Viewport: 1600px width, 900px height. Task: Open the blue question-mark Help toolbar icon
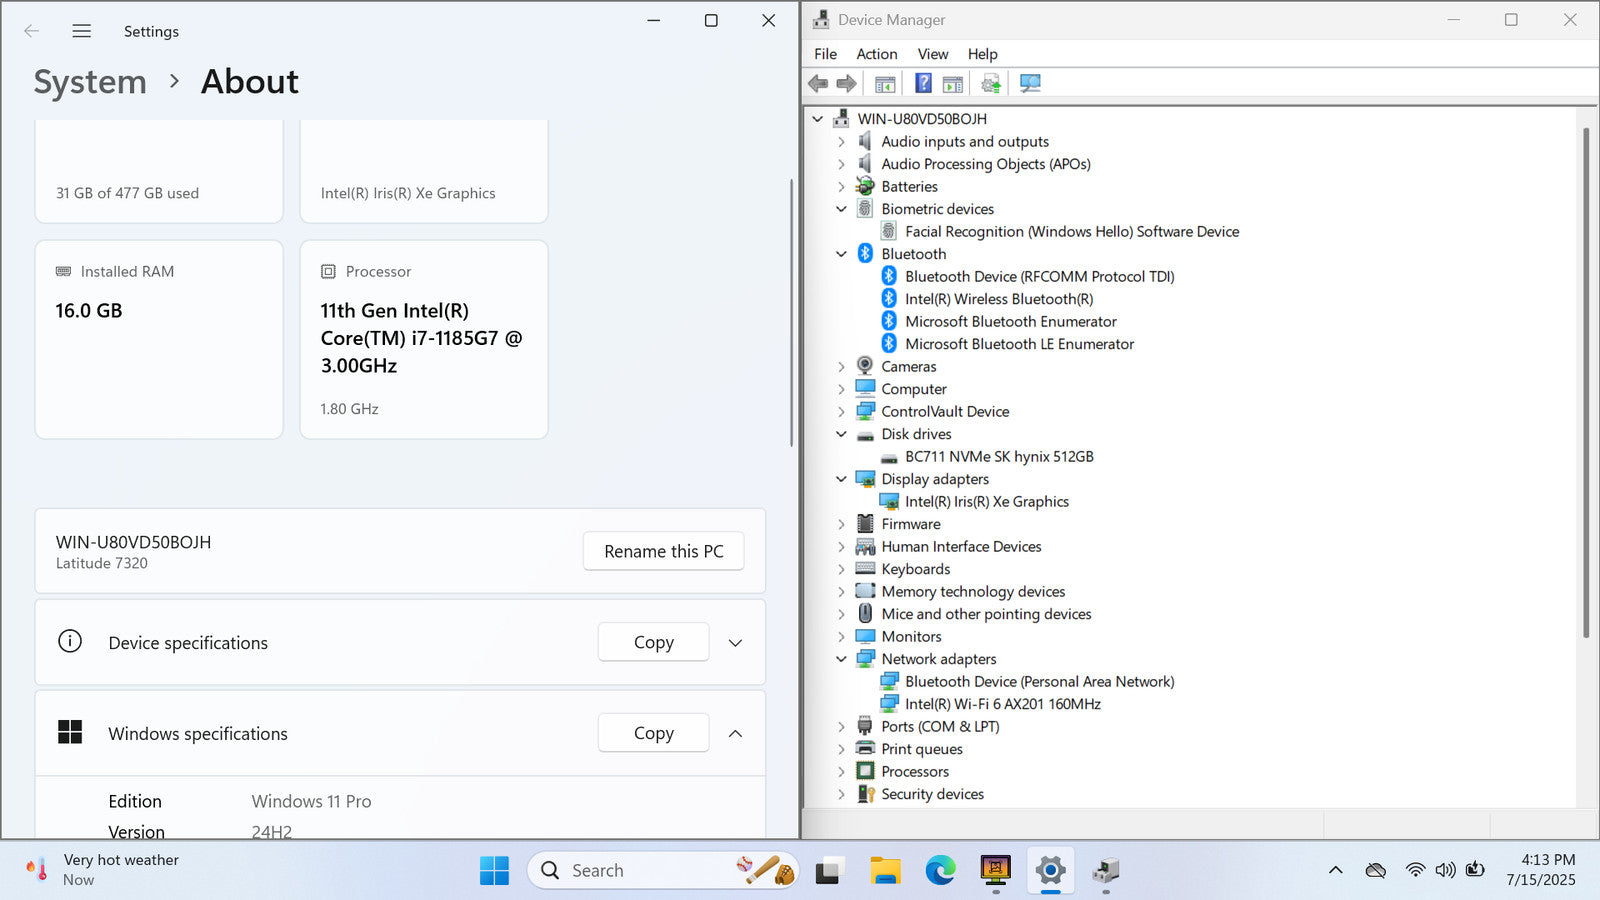[923, 83]
